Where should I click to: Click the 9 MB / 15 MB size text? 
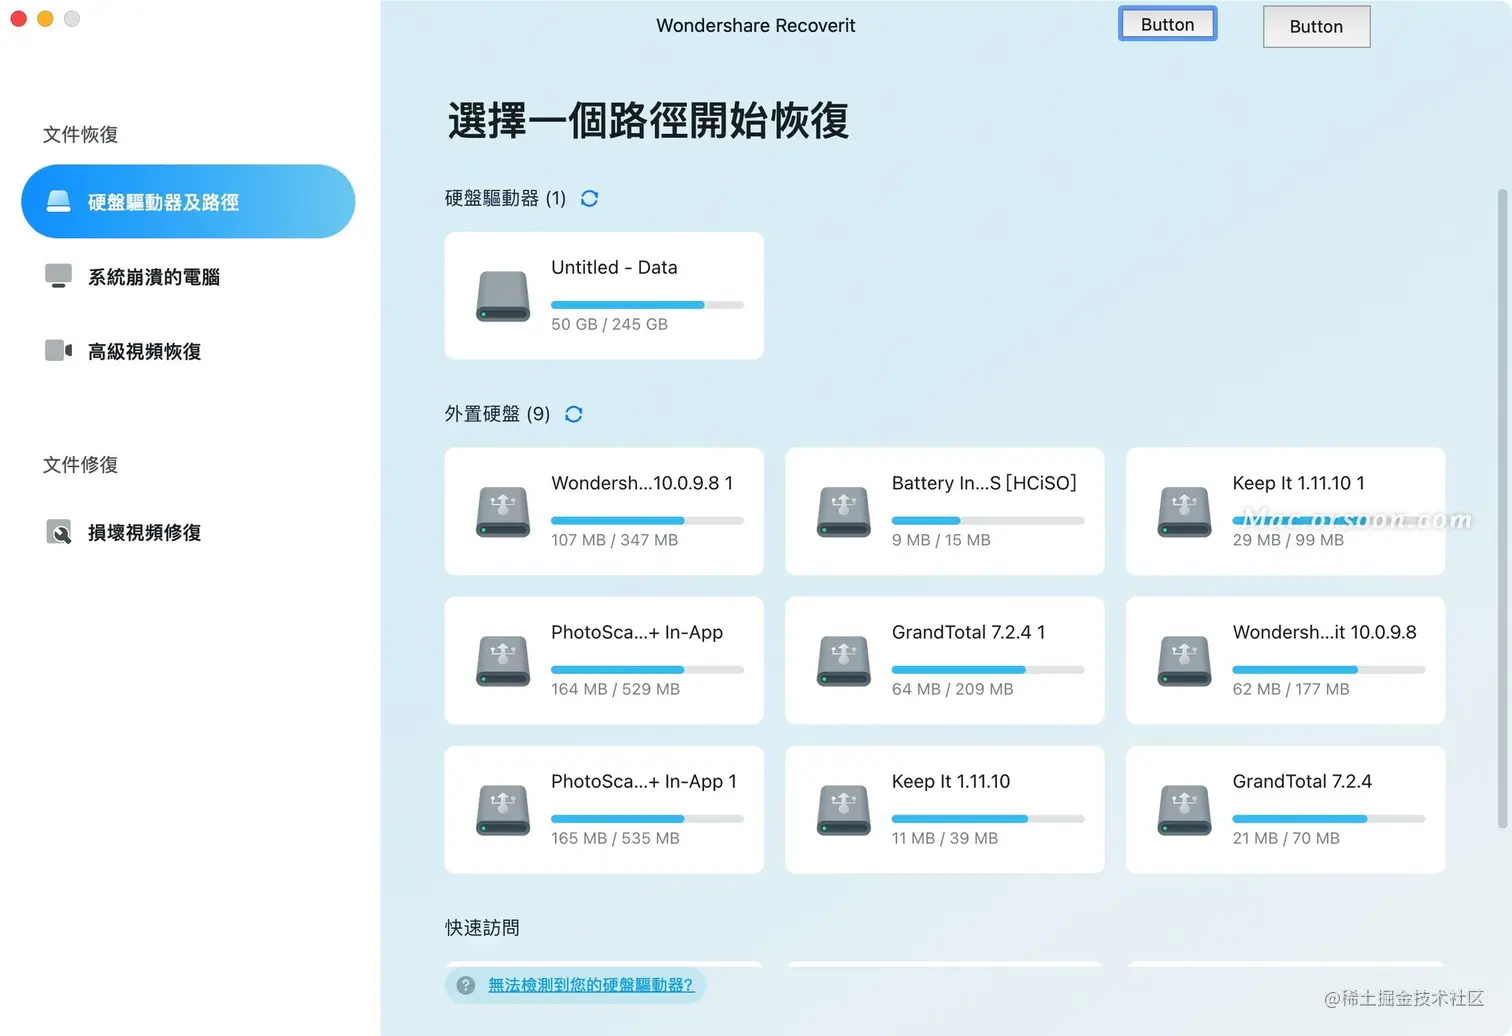pyautogui.click(x=941, y=540)
